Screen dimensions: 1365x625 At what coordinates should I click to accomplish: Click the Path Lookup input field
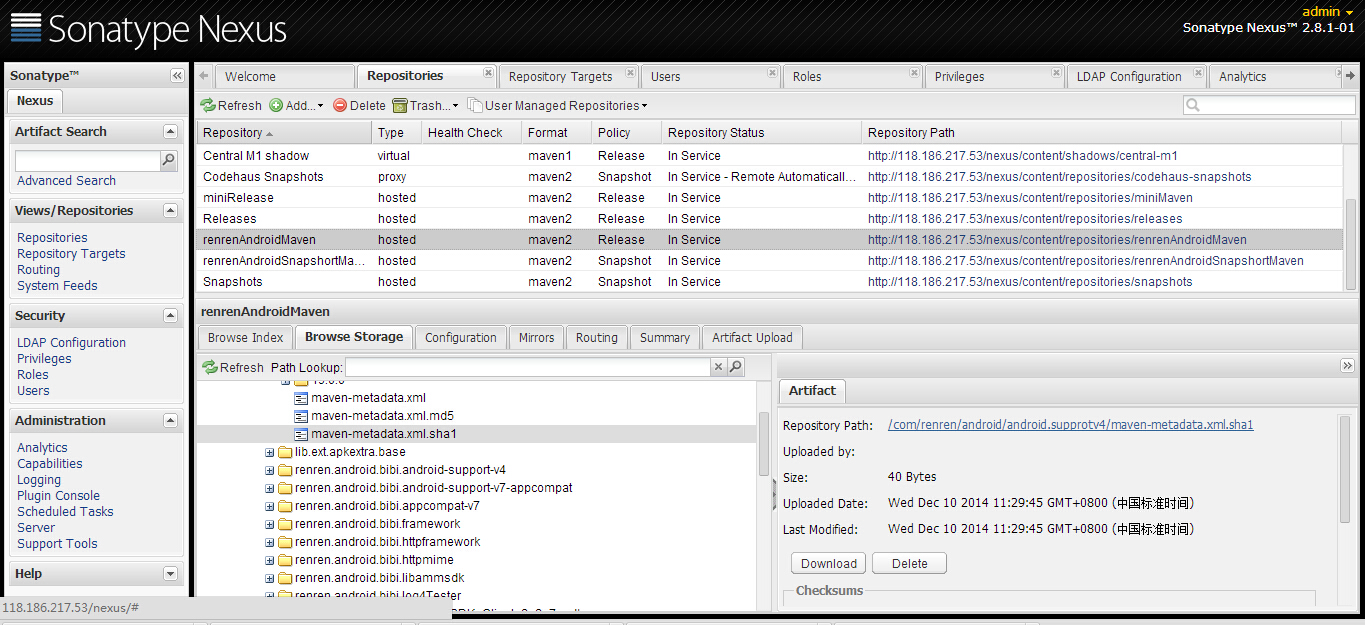point(528,368)
